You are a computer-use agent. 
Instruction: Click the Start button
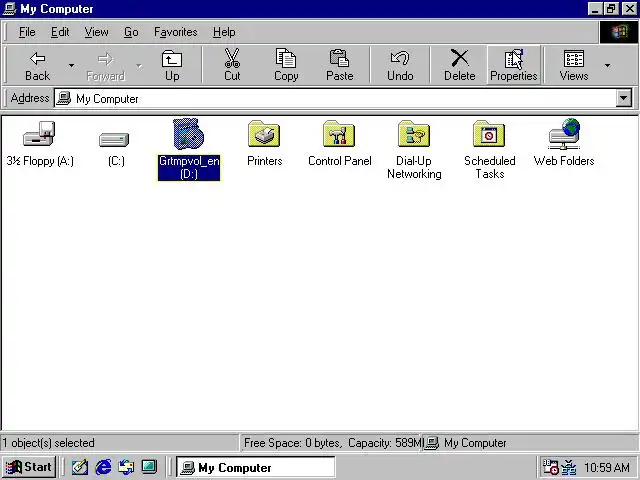coord(29,467)
